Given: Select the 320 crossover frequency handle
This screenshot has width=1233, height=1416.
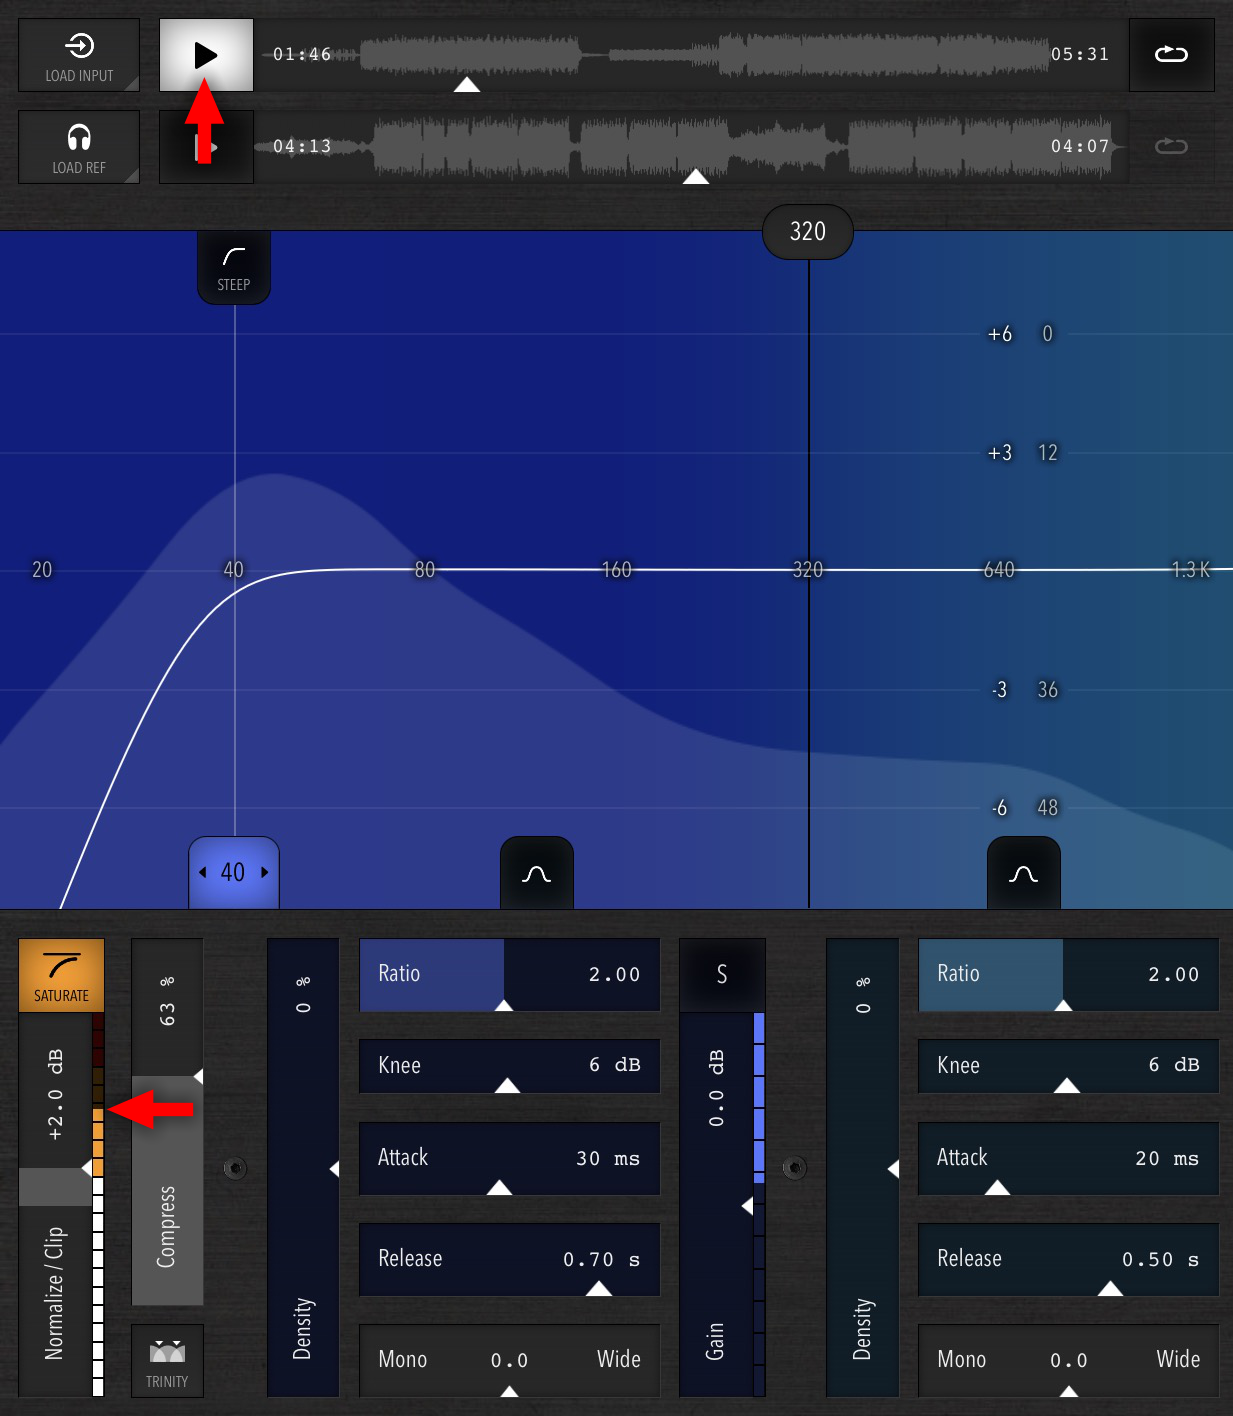Looking at the screenshot, I should point(808,232).
